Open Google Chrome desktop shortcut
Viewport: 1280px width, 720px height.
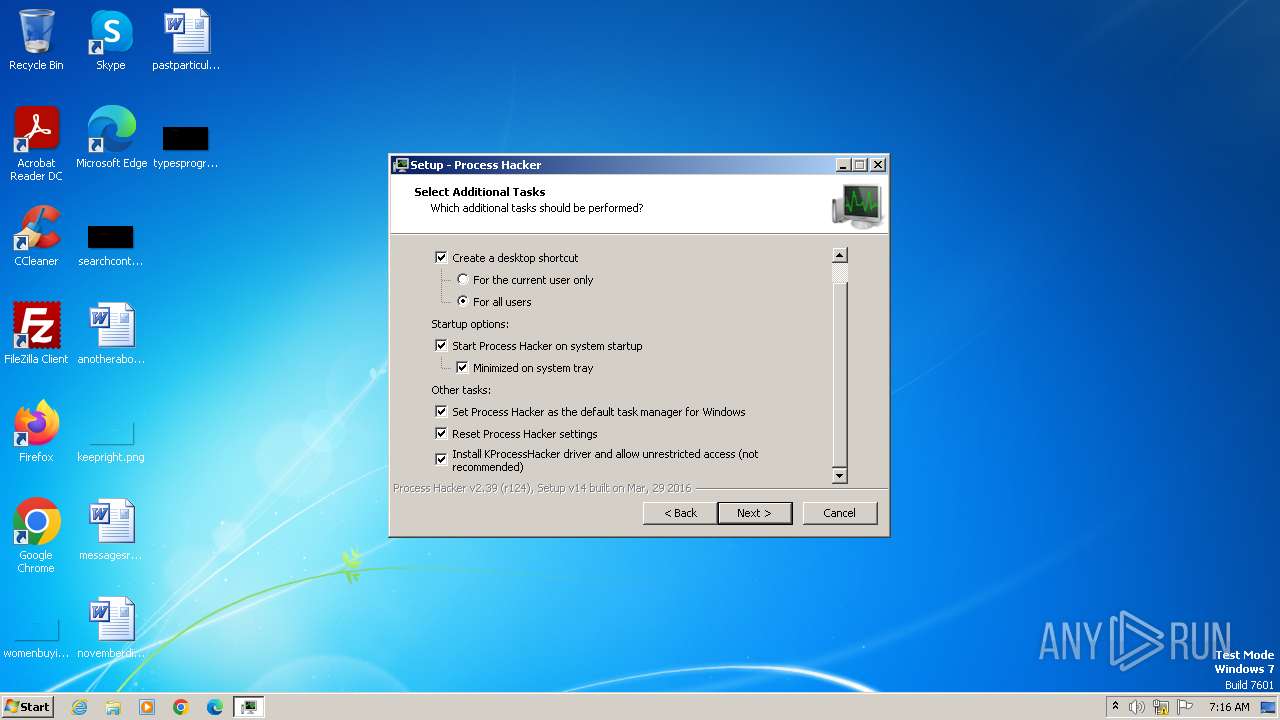click(x=36, y=537)
